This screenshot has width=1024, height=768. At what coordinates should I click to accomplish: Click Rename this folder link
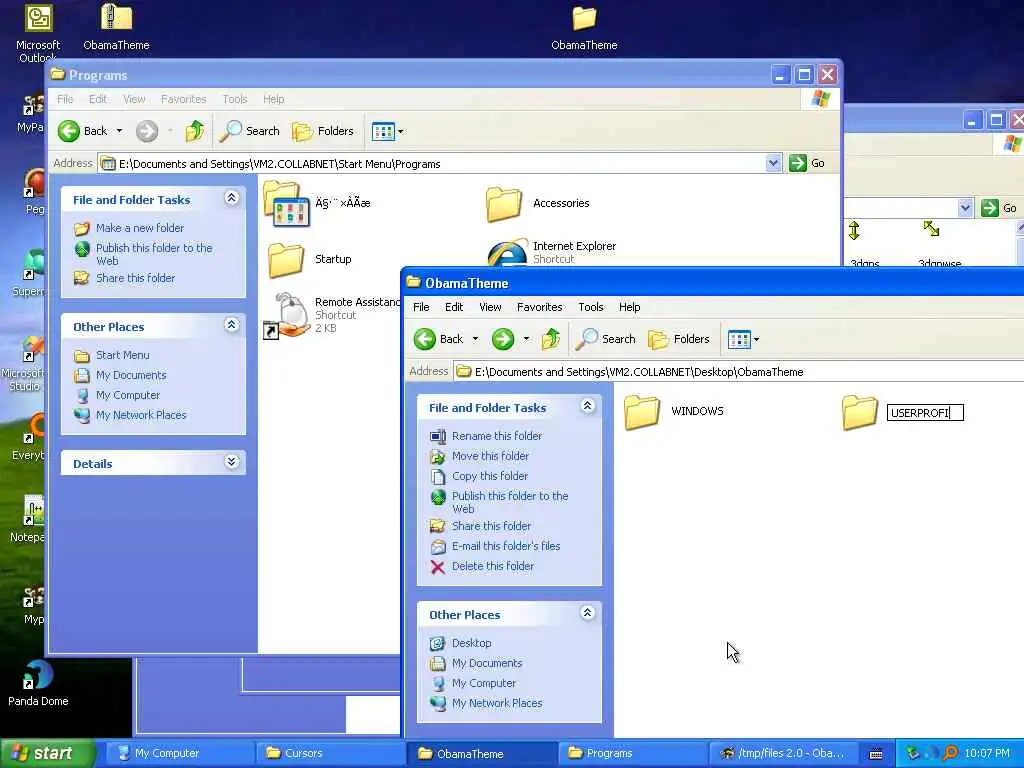click(497, 436)
